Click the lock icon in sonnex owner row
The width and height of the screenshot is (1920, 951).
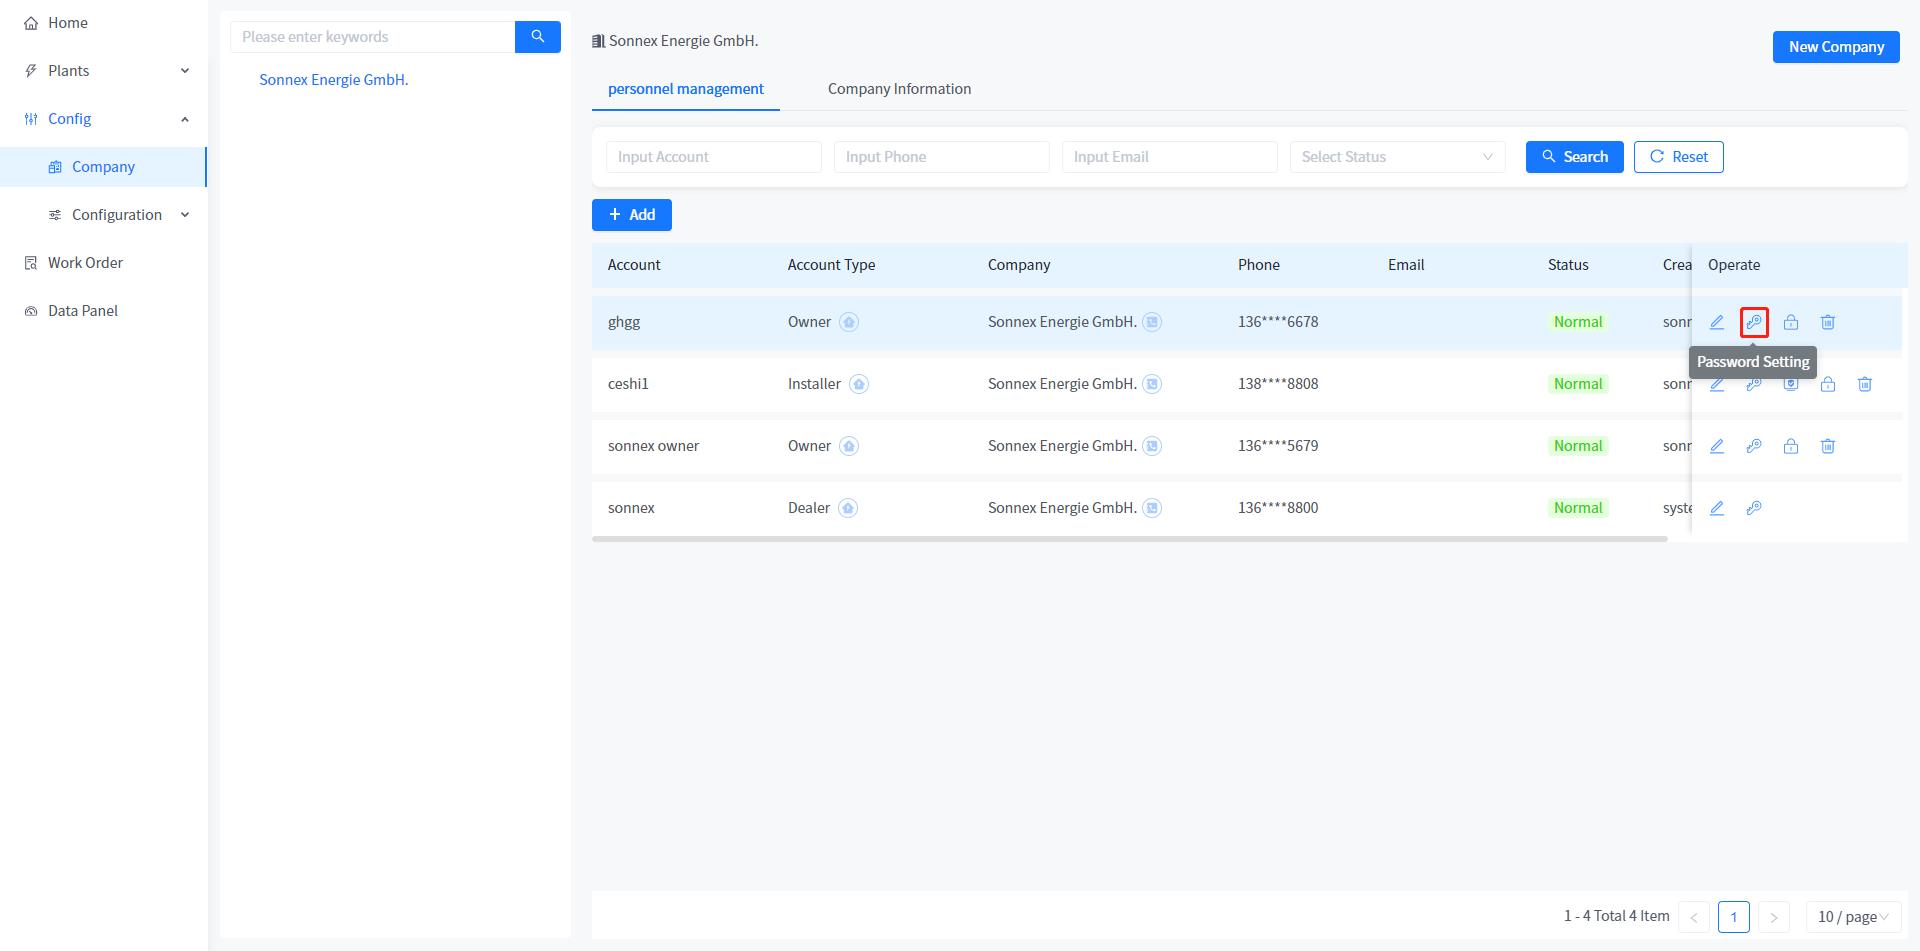1790,446
